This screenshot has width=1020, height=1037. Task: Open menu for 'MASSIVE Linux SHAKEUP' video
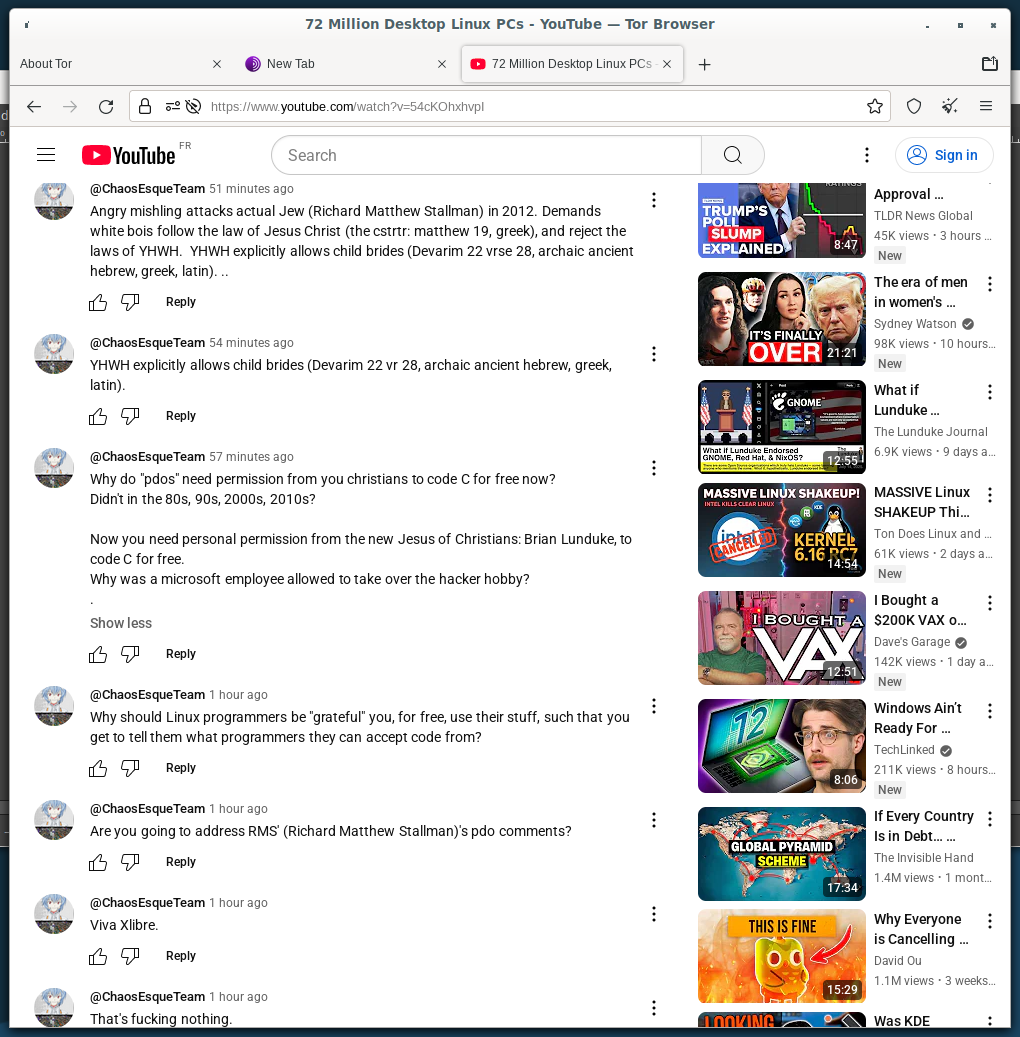pyautogui.click(x=990, y=494)
